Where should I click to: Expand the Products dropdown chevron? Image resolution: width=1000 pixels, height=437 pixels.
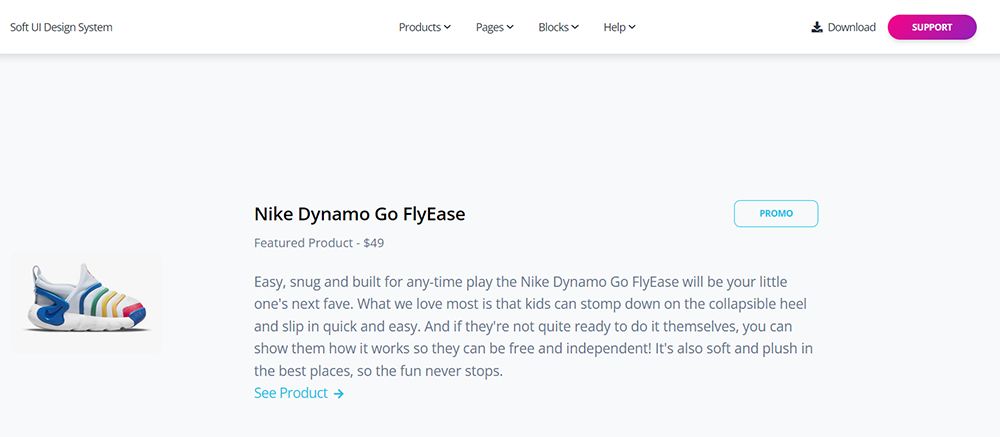click(x=448, y=27)
